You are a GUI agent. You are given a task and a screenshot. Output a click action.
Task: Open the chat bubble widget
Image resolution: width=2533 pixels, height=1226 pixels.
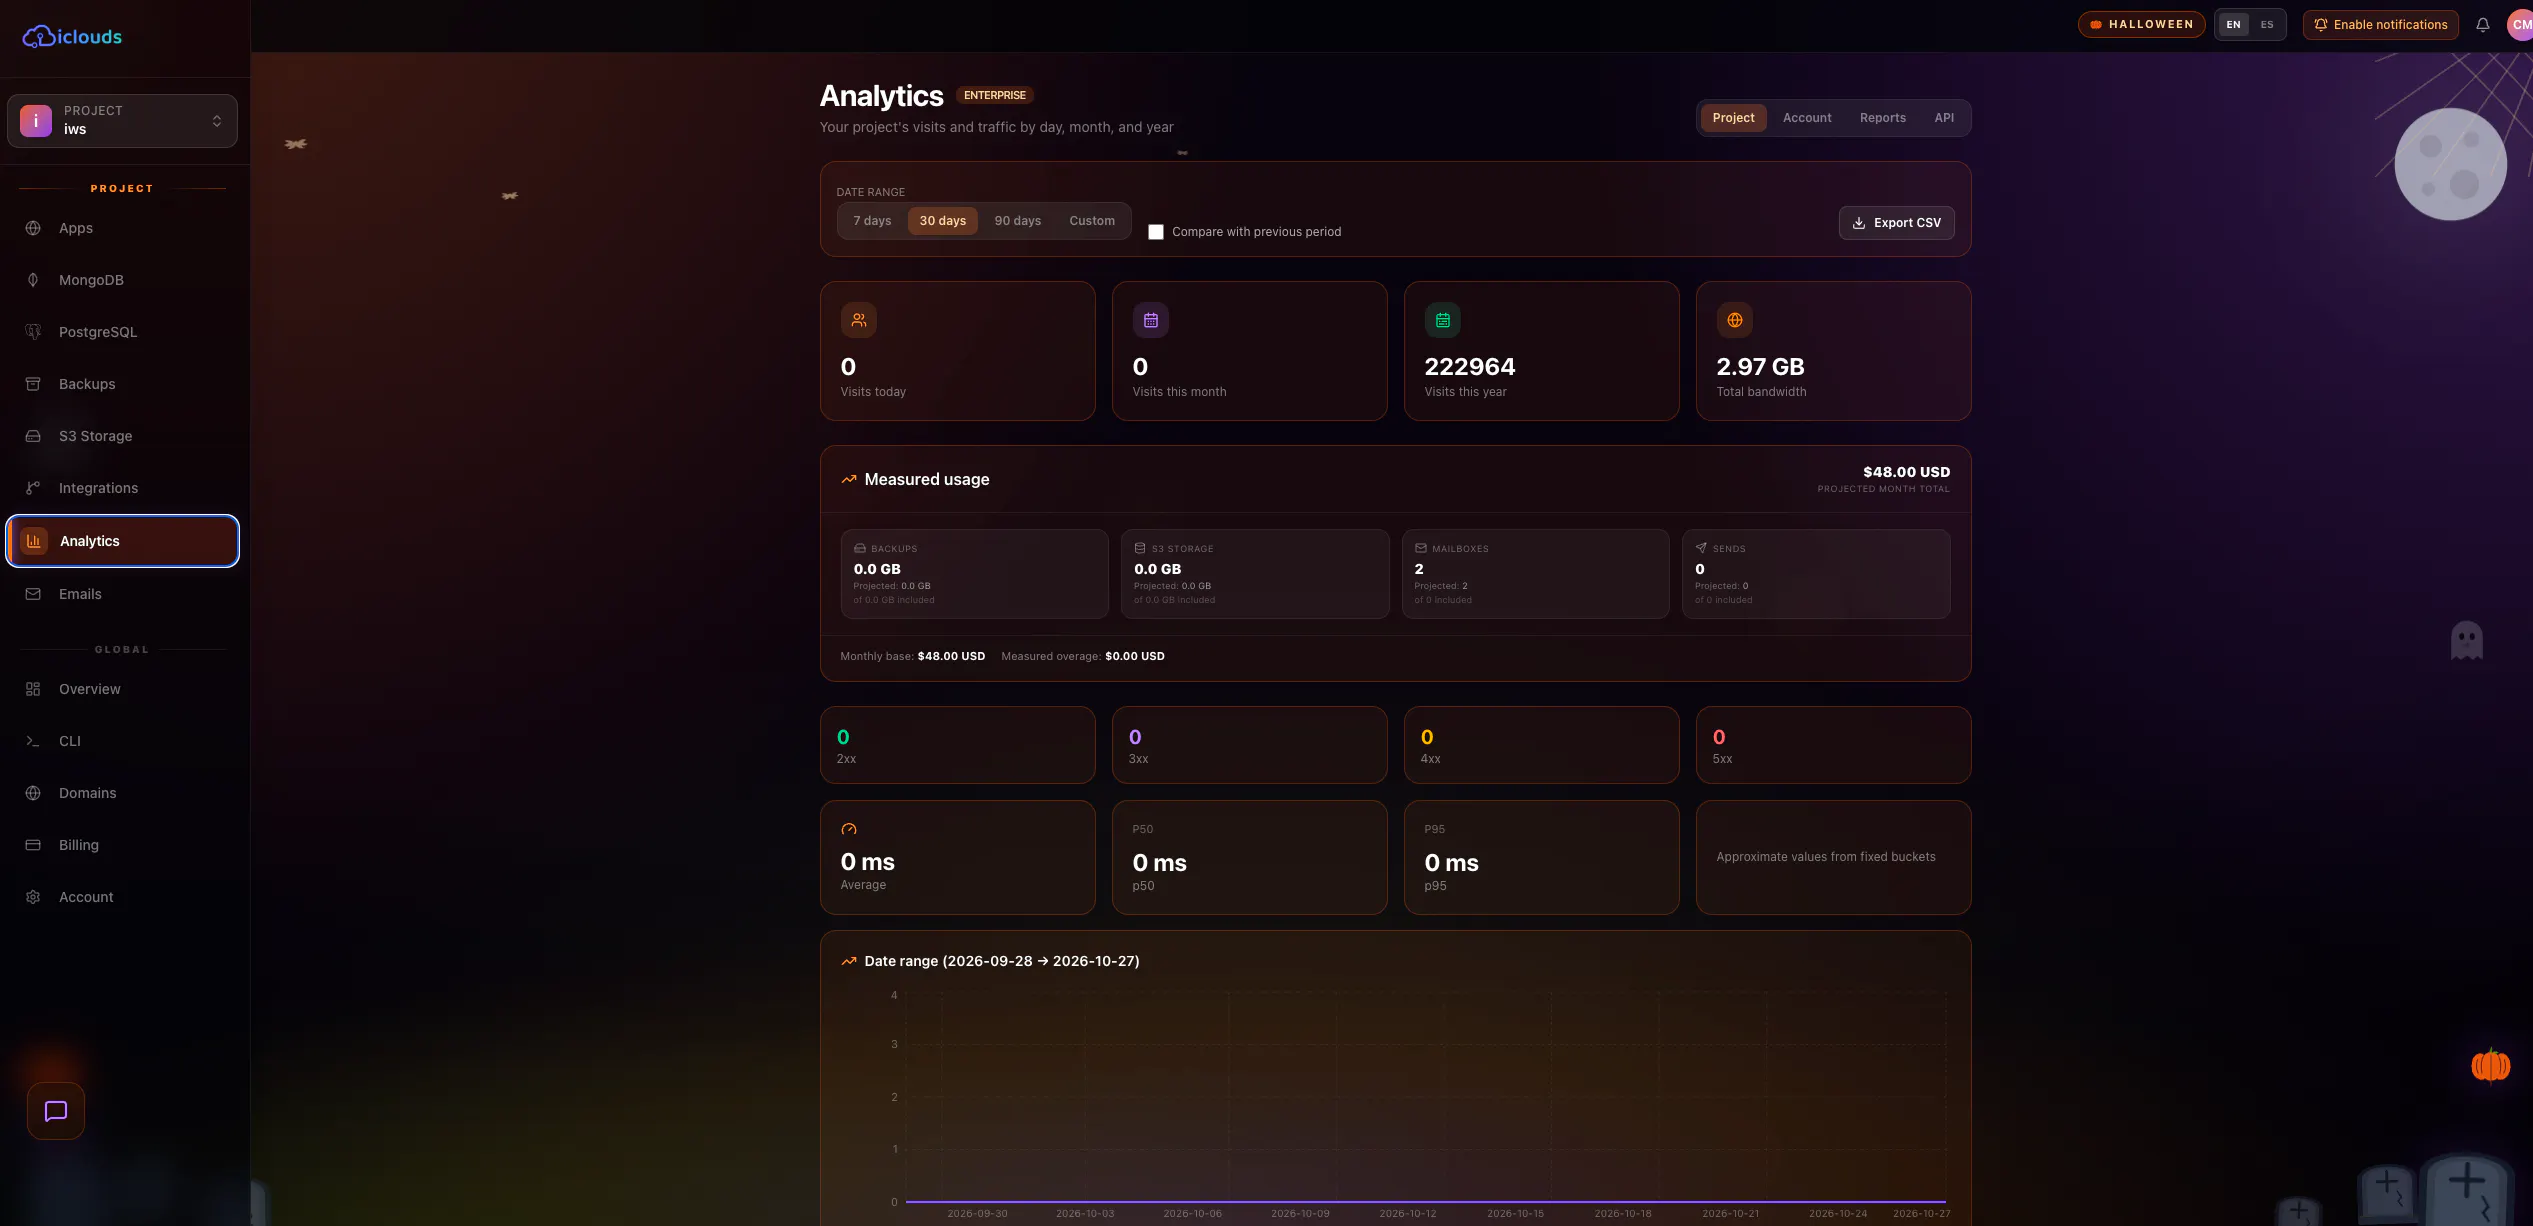(56, 1111)
